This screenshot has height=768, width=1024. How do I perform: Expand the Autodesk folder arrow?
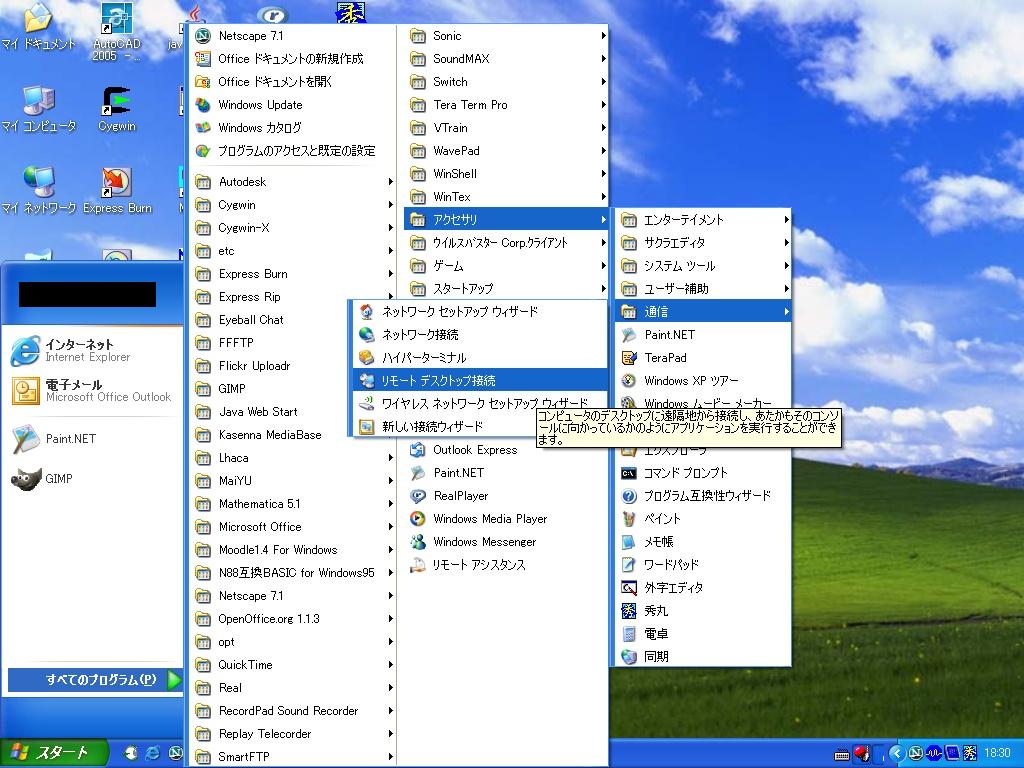tap(390, 182)
